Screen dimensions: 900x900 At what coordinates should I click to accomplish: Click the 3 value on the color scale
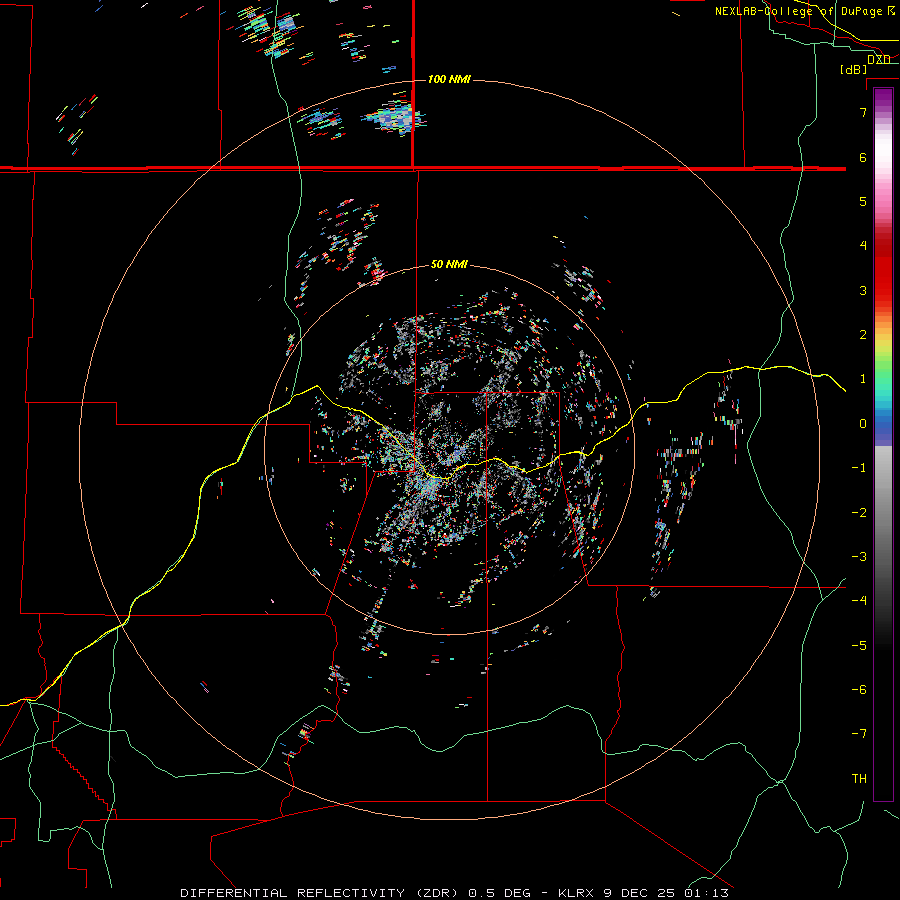[863, 290]
